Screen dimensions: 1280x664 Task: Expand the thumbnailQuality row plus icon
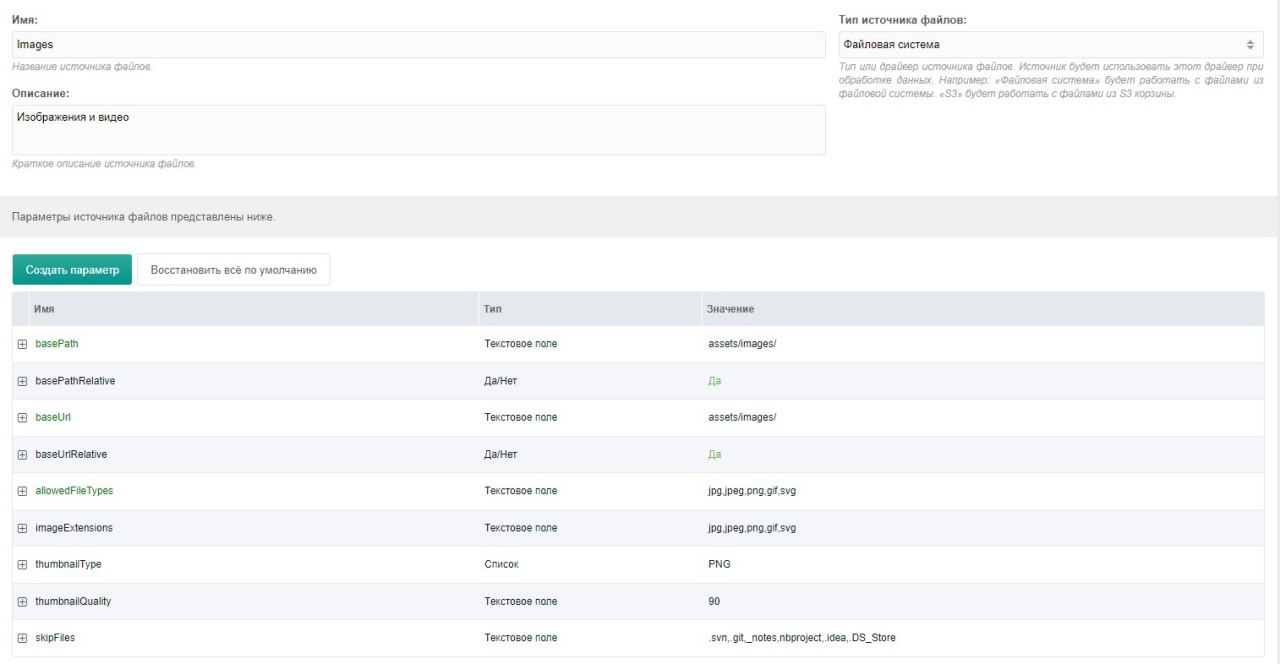point(22,601)
